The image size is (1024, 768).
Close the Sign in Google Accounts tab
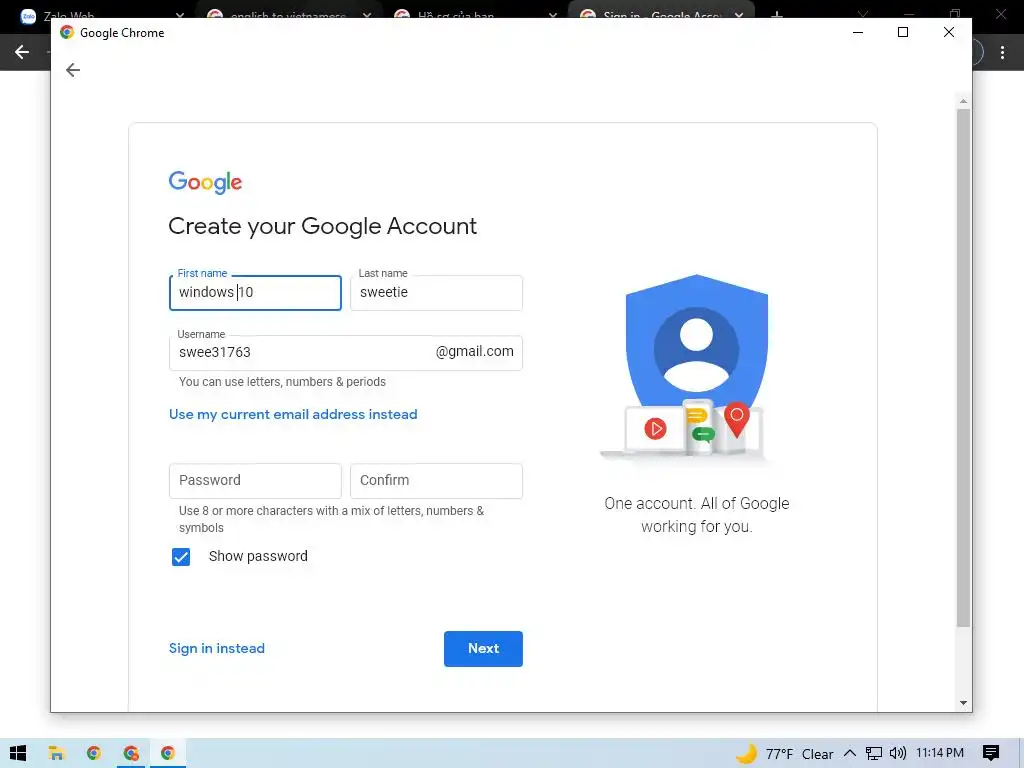pyautogui.click(x=739, y=13)
